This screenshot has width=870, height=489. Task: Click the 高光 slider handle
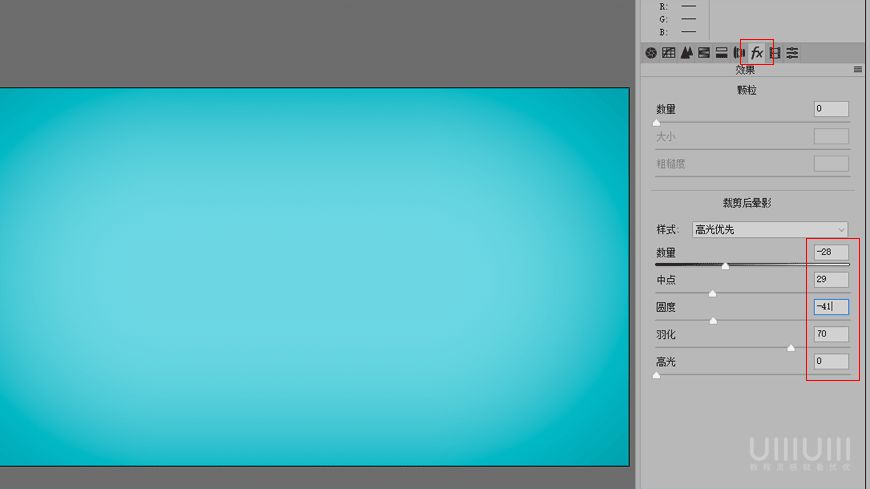(656, 375)
